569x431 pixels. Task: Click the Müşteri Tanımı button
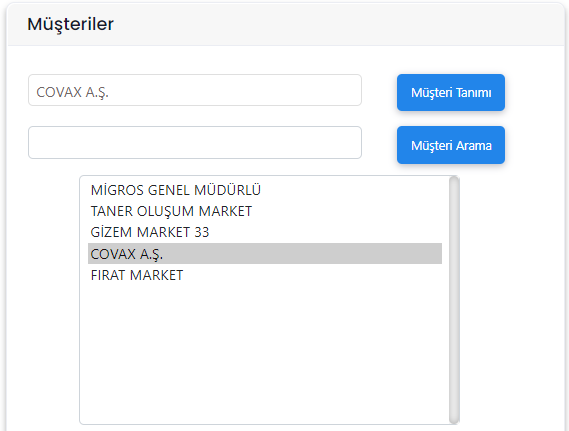(x=451, y=93)
